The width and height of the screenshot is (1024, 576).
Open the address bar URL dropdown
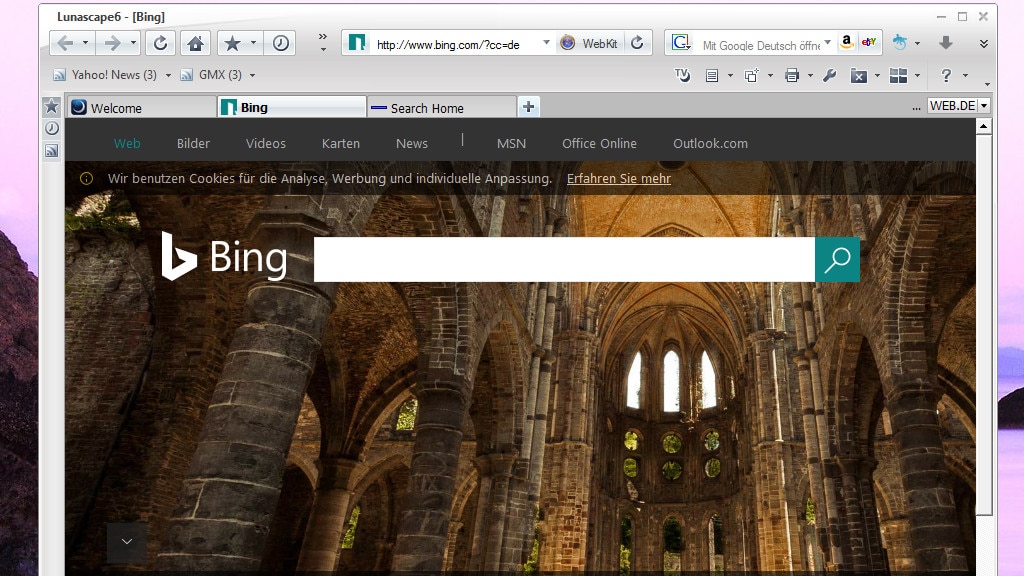tap(546, 42)
